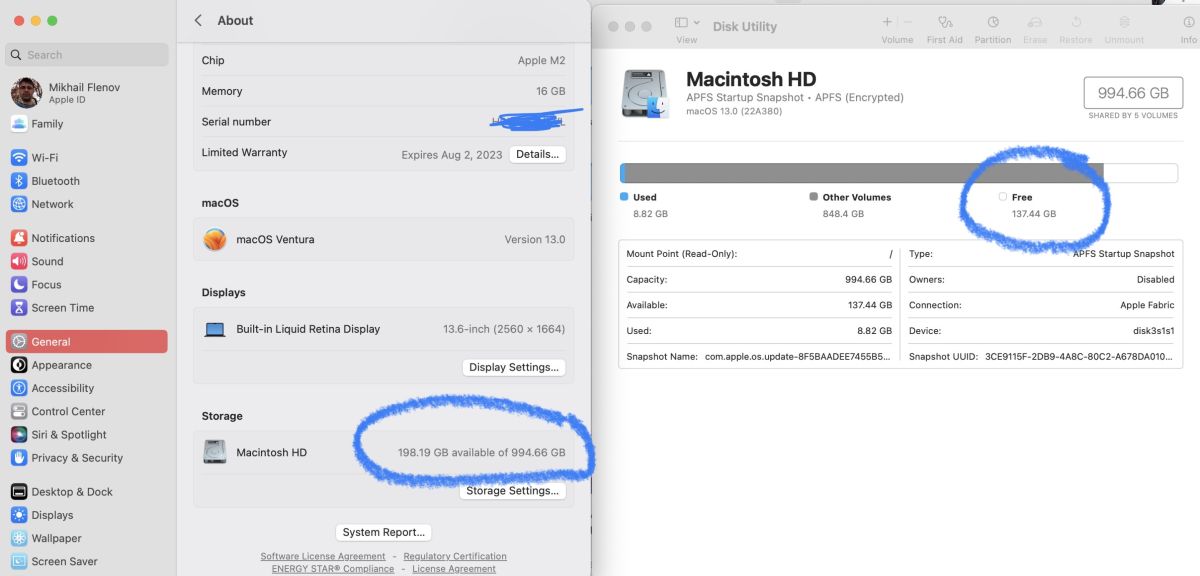Viewport: 1200px width, 576px height.
Task: Click Unmount in the Disk Utility toolbar
Action: point(1124,29)
